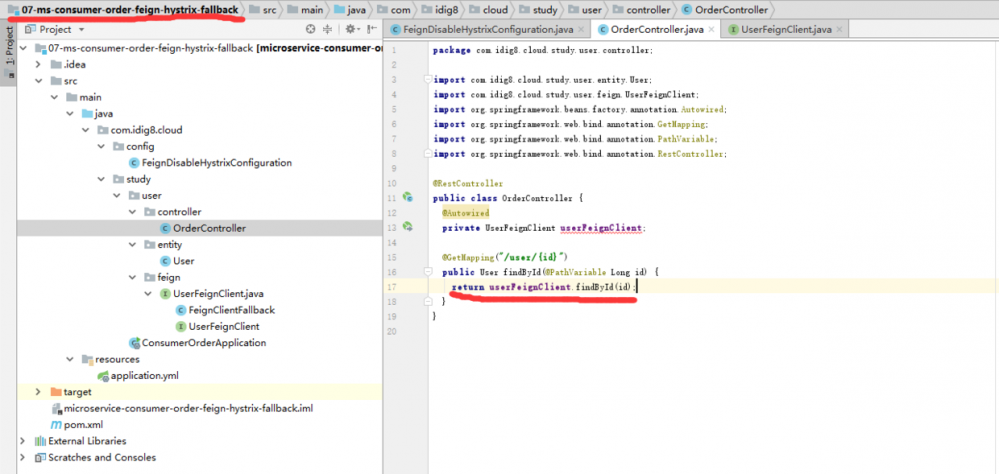Click the Collapse All icon in Project panel
This screenshot has height=474, width=999.
tap(328, 30)
